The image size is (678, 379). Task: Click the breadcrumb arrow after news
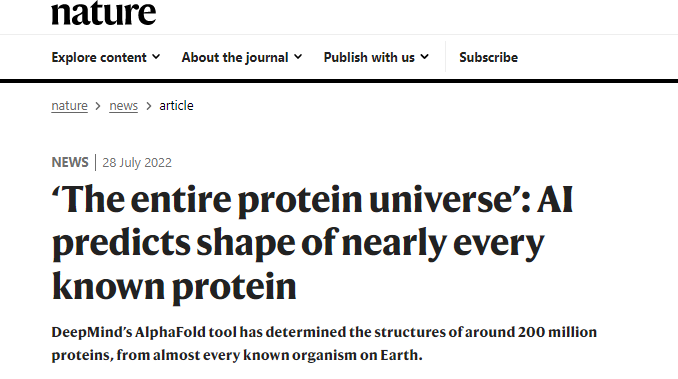(149, 106)
